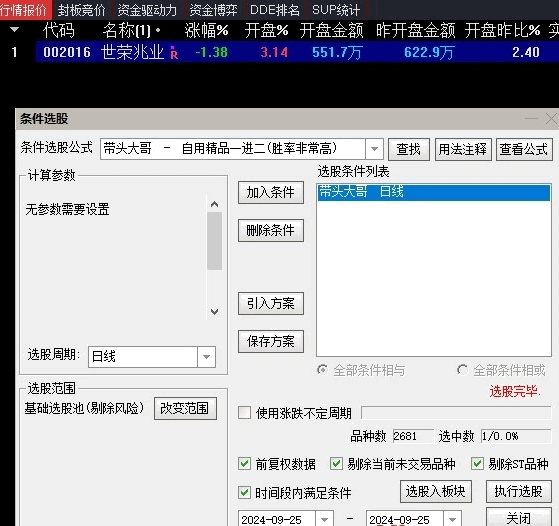Click the 计算参数 scrollbar thumb

click(x=214, y=241)
